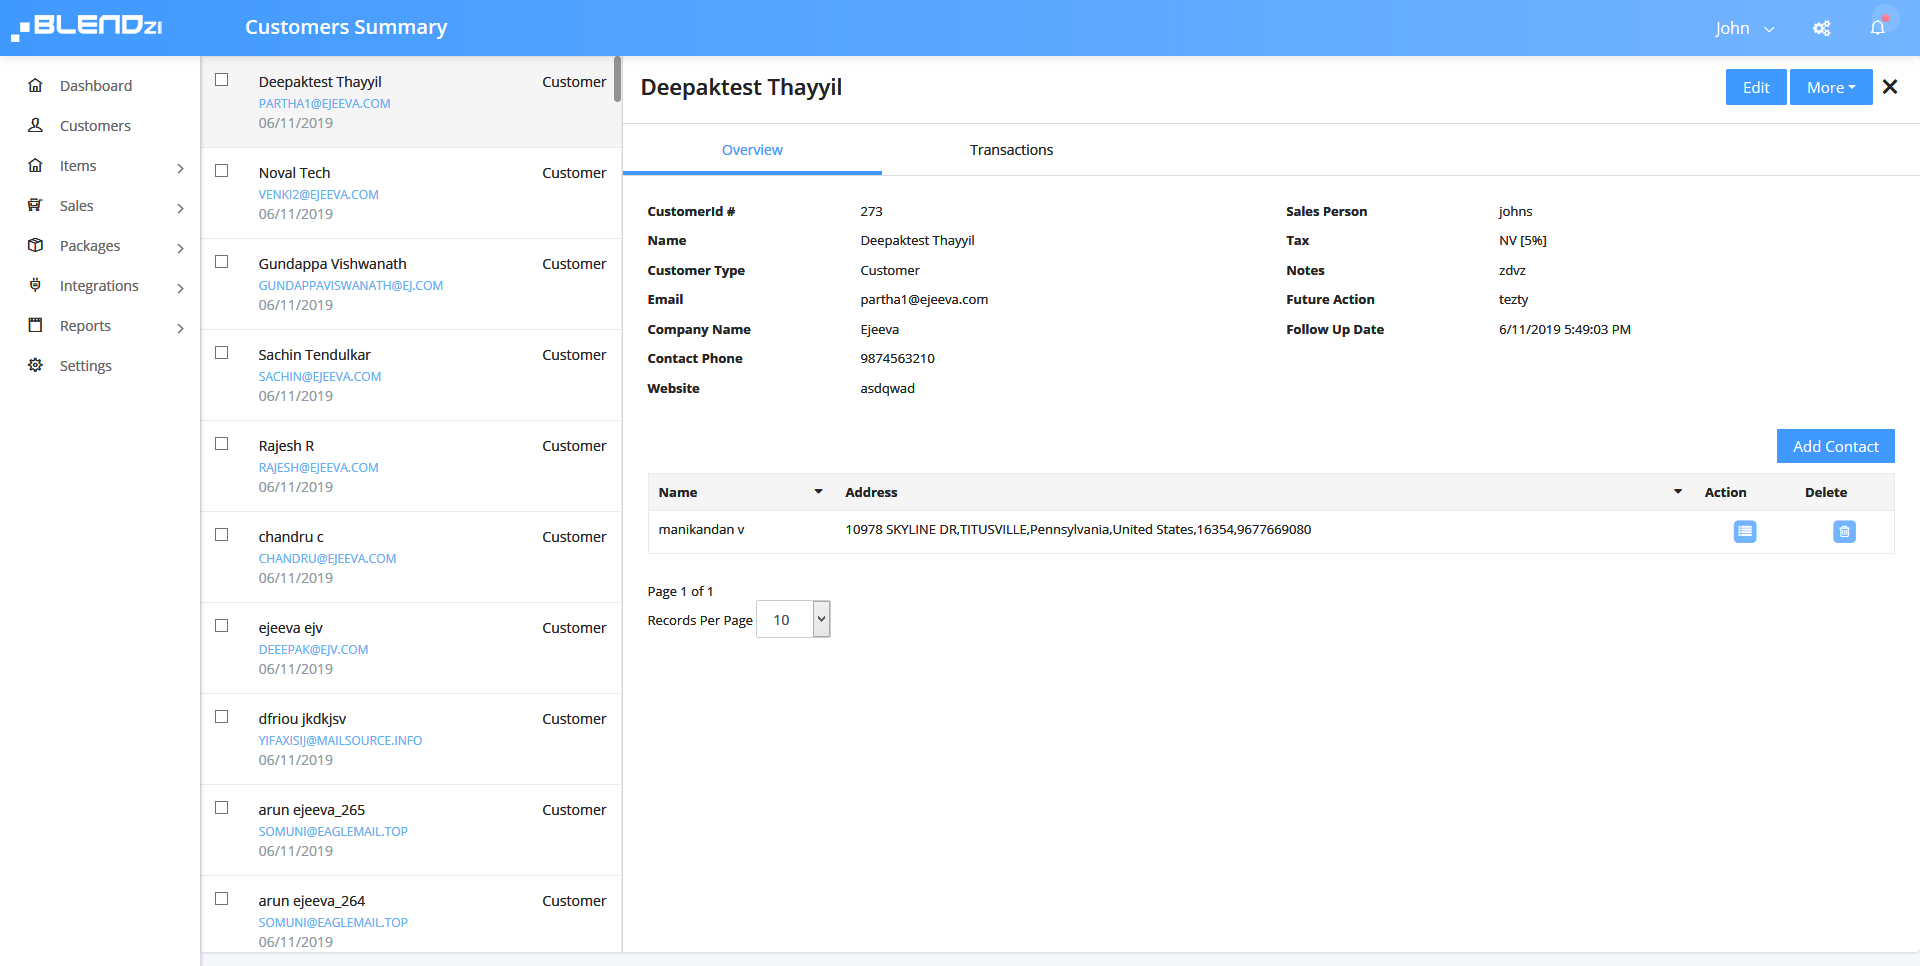The width and height of the screenshot is (1920, 966).
Task: Click the Sales cart icon
Action: [x=36, y=205]
